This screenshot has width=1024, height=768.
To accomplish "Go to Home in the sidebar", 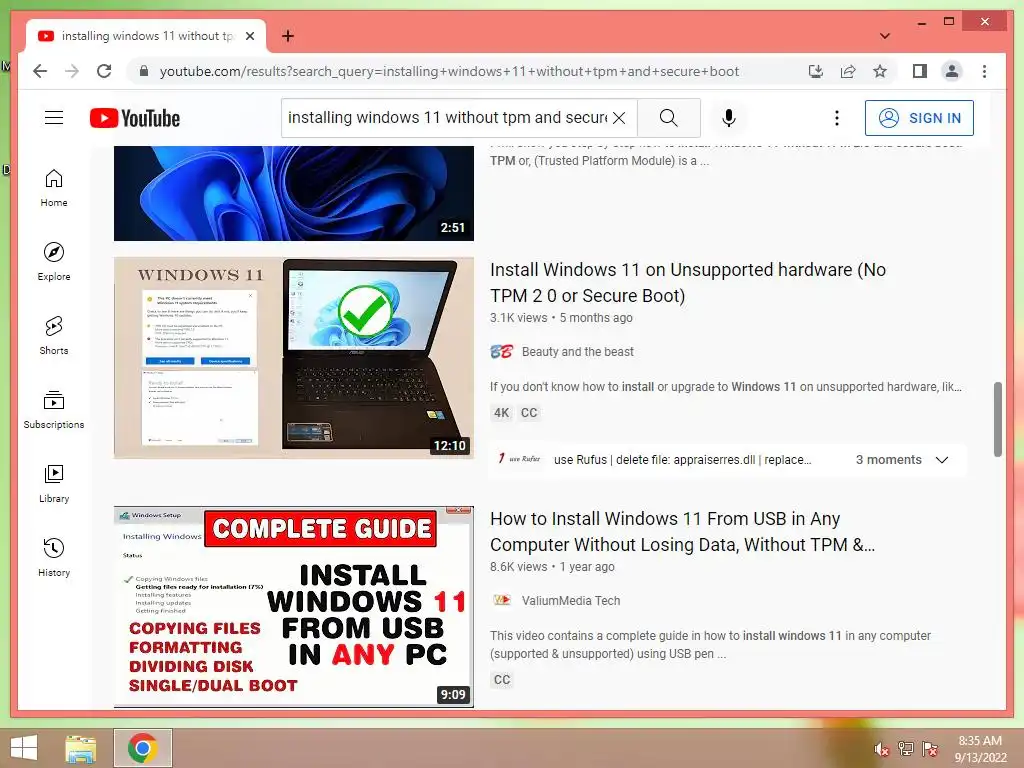I will (x=54, y=188).
